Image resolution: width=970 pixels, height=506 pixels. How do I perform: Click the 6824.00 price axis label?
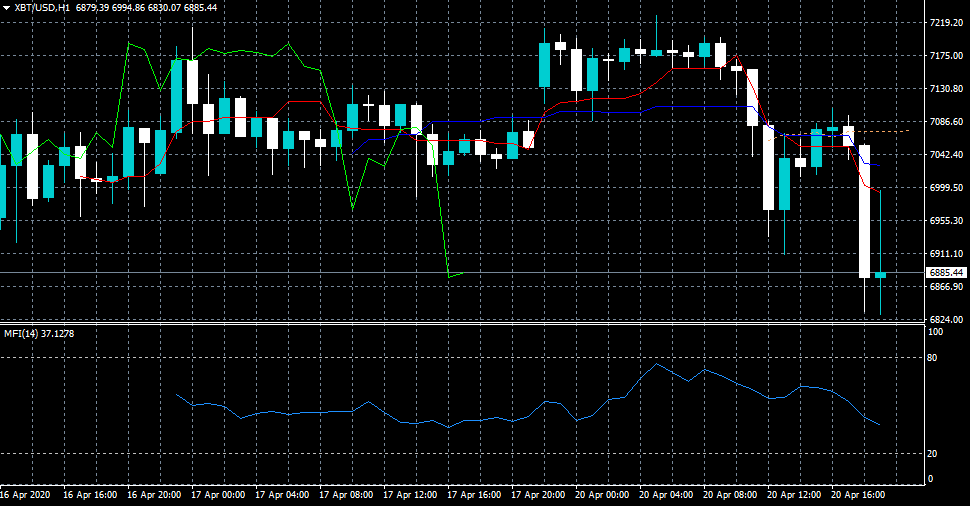945,320
